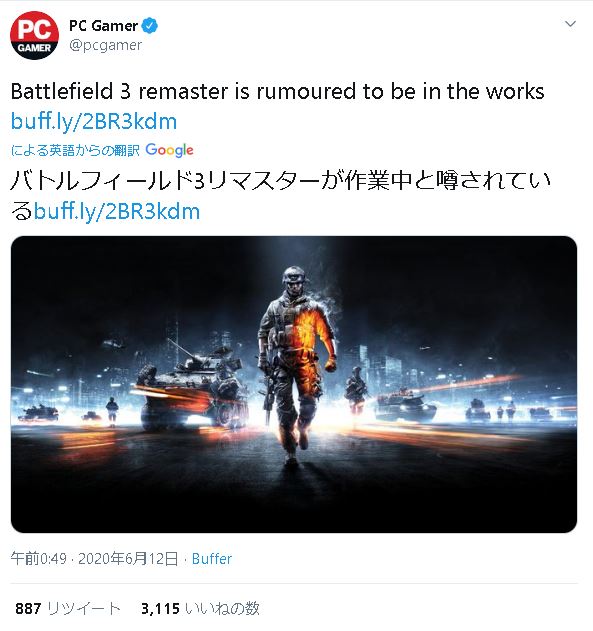Select the English Battlefield 3 remaster tweet text
Screen dimensions: 593x631
click(x=278, y=91)
